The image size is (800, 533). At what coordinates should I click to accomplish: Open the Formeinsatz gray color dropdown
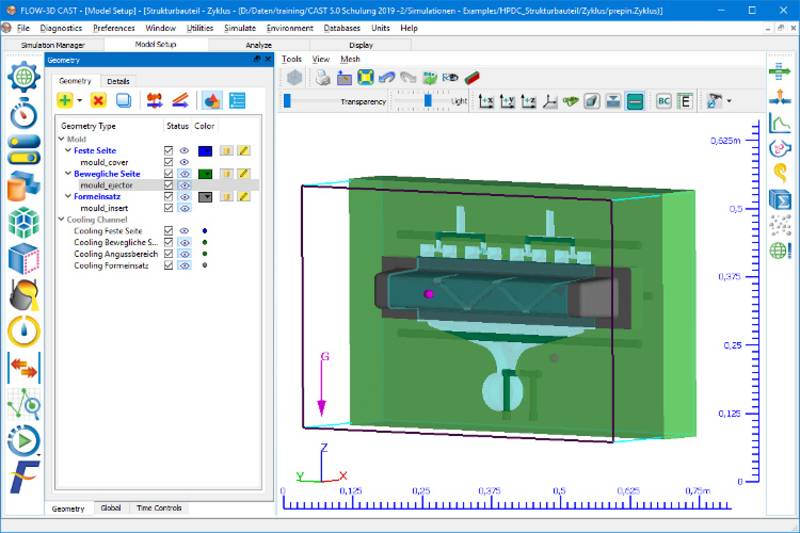205,197
